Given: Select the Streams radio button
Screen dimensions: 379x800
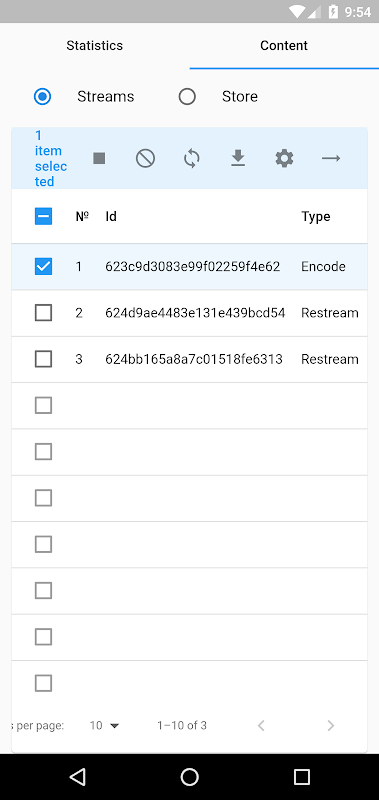Looking at the screenshot, I should click(x=42, y=96).
